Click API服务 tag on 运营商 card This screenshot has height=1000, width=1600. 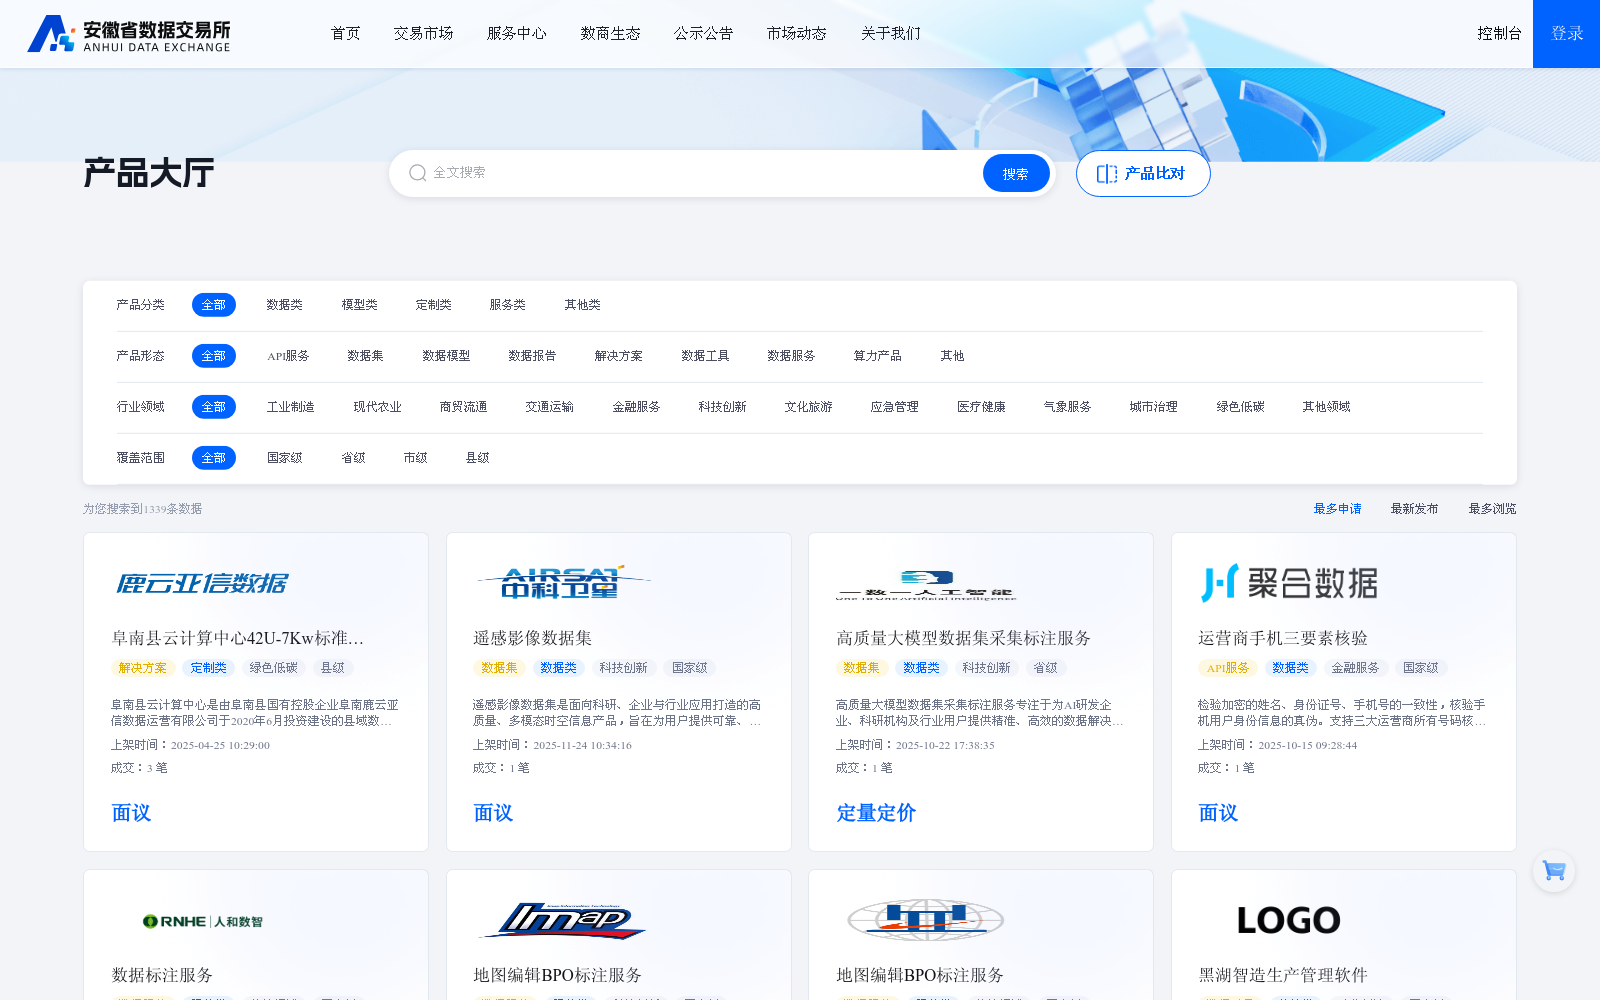[1228, 668]
